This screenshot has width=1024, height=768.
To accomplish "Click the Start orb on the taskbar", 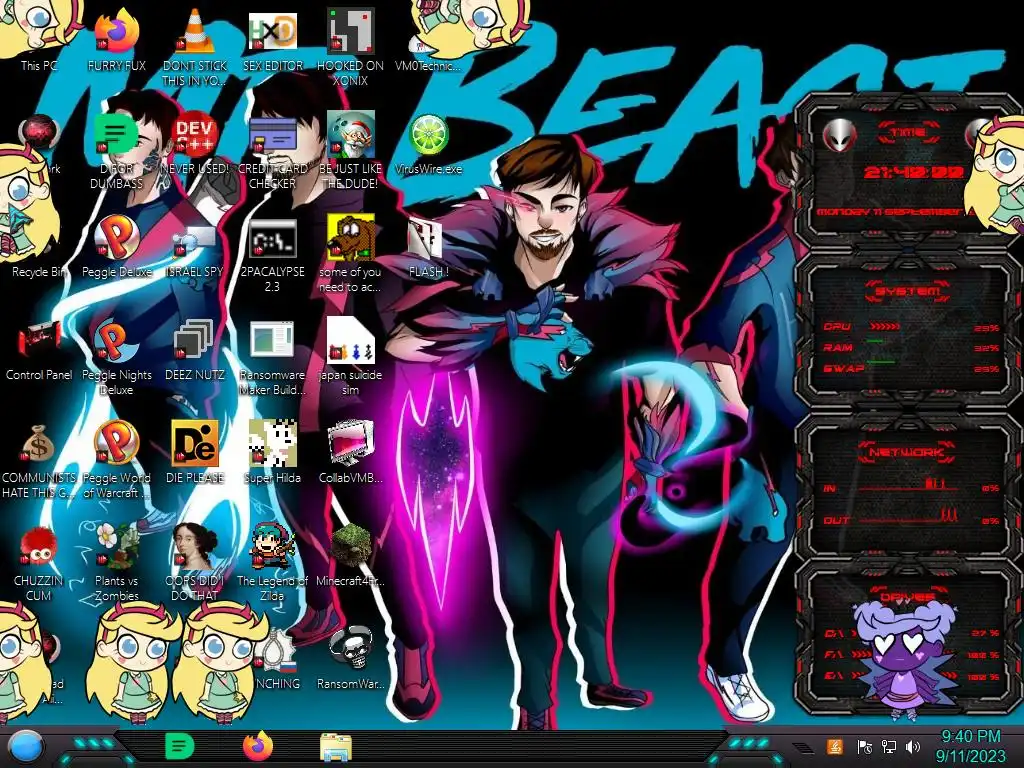I will [25, 746].
